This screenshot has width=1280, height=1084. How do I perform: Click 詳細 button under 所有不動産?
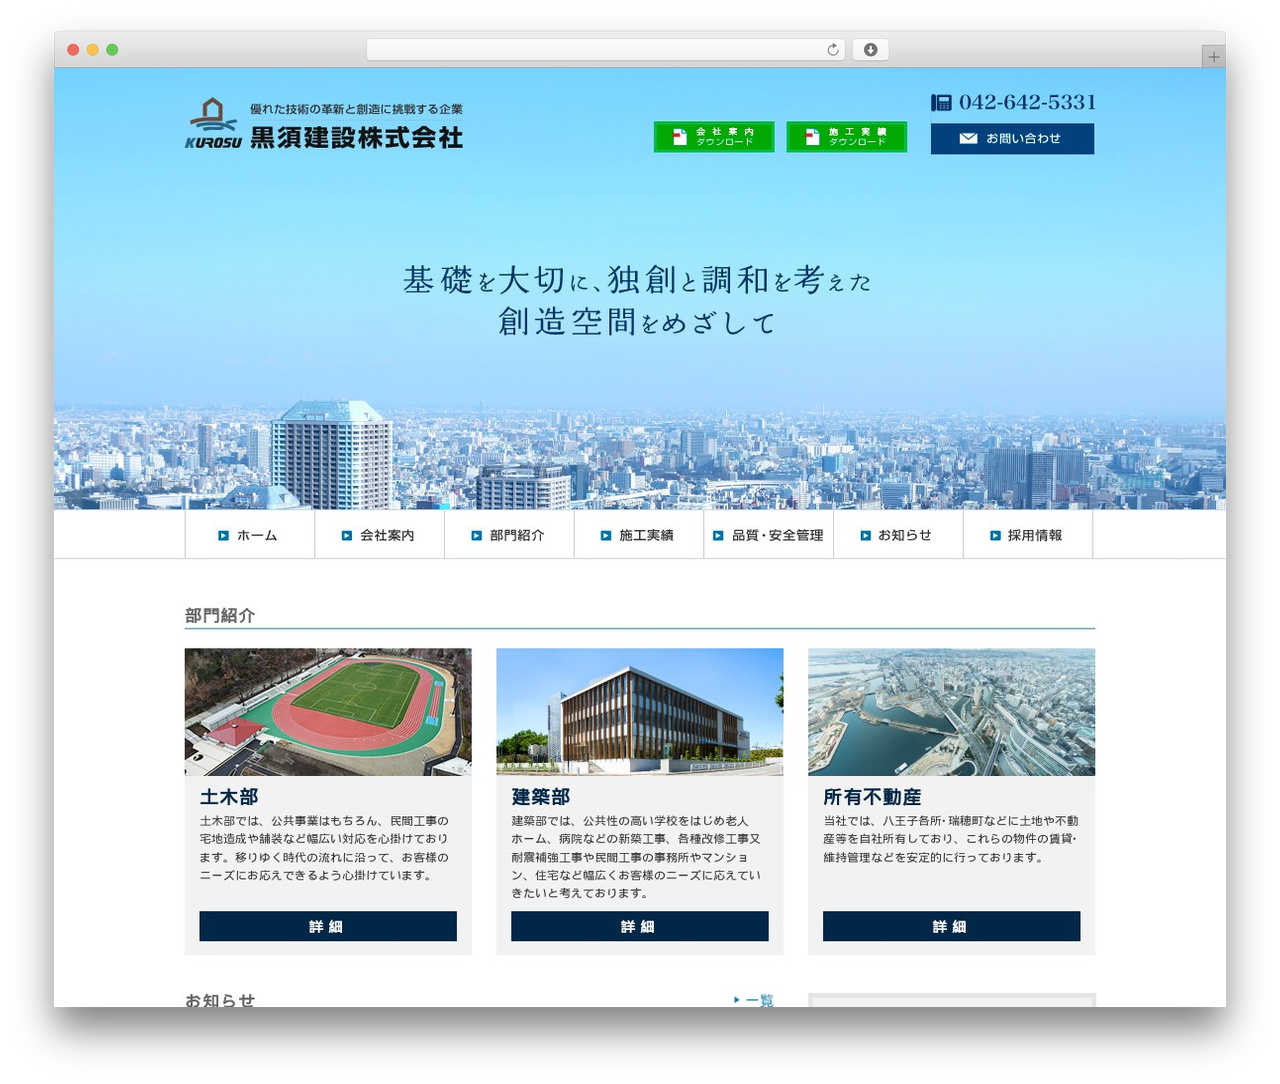coord(952,926)
